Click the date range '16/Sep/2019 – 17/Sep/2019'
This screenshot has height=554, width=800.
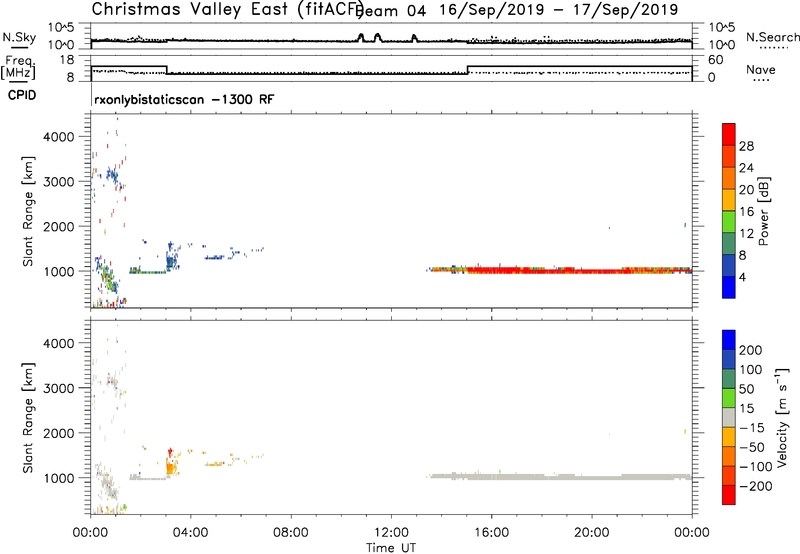point(559,10)
